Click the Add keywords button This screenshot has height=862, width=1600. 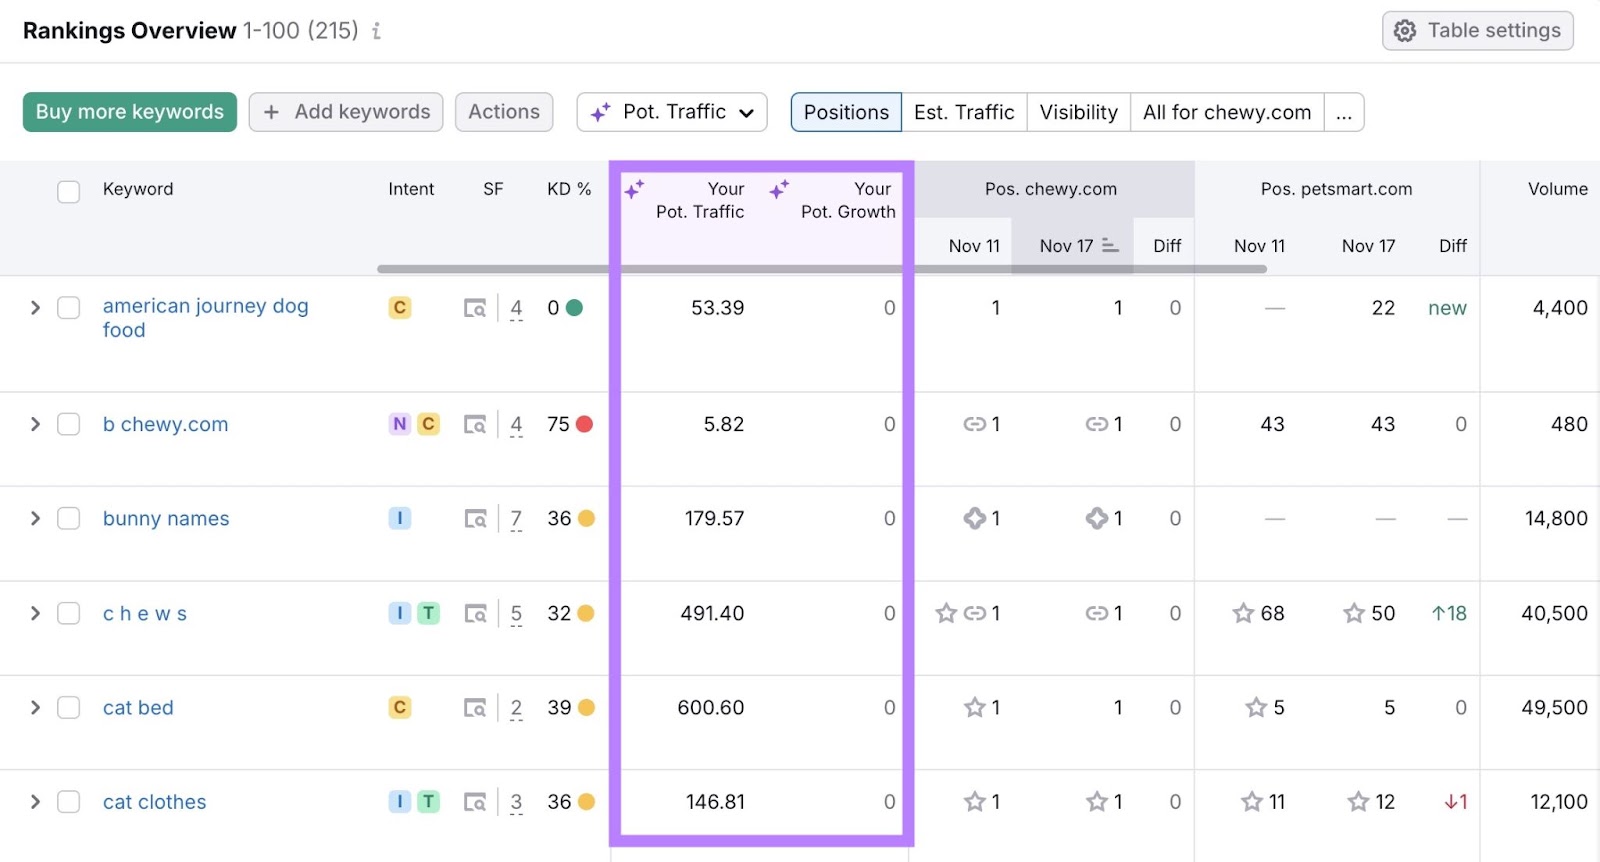tap(347, 112)
